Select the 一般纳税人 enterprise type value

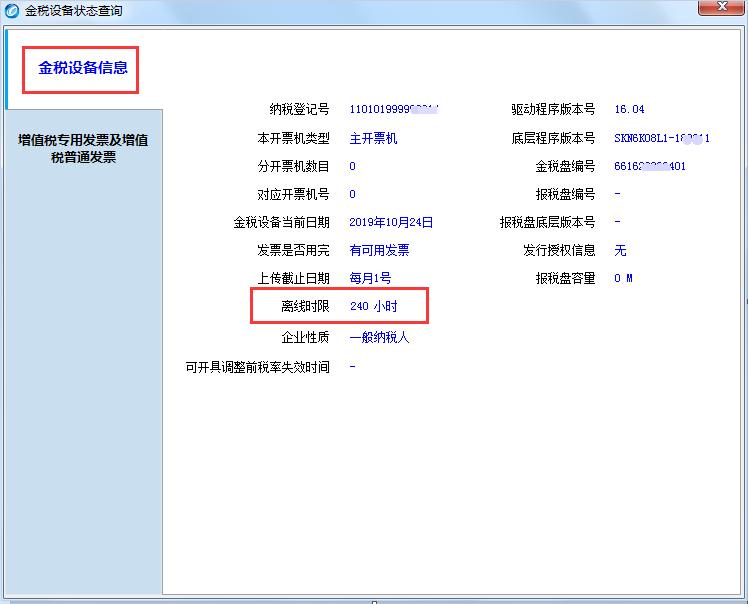coord(379,338)
